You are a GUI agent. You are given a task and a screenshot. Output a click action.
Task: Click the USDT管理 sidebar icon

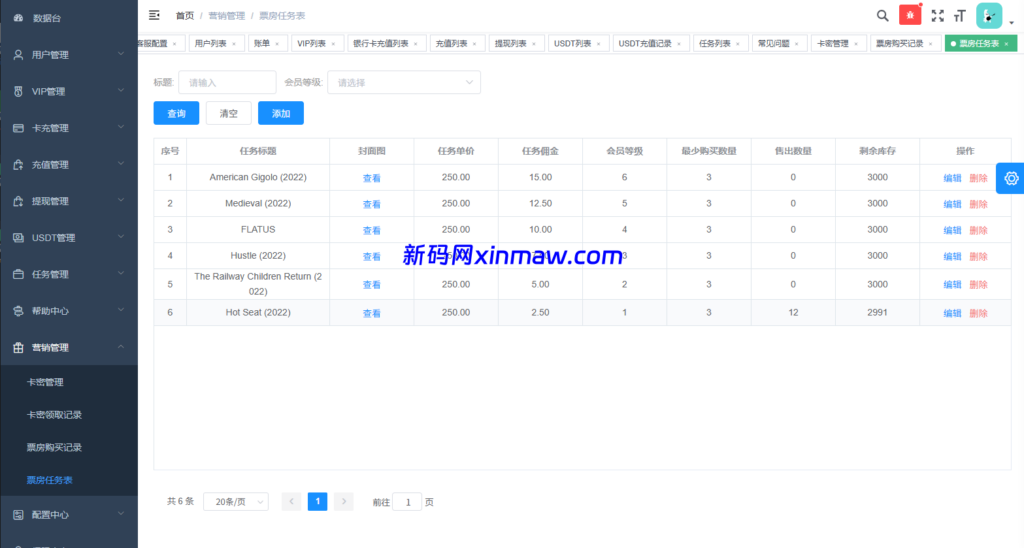click(x=18, y=238)
